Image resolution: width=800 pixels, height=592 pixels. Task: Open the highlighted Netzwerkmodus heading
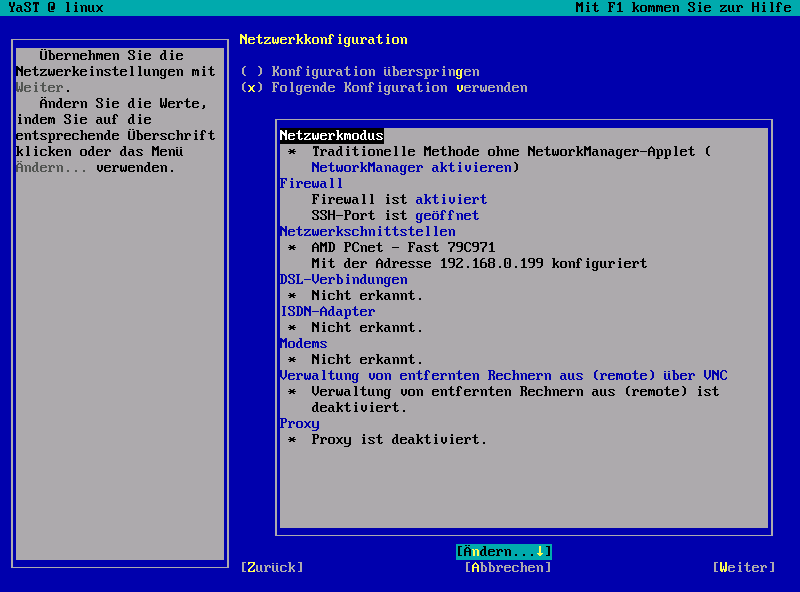pos(332,135)
